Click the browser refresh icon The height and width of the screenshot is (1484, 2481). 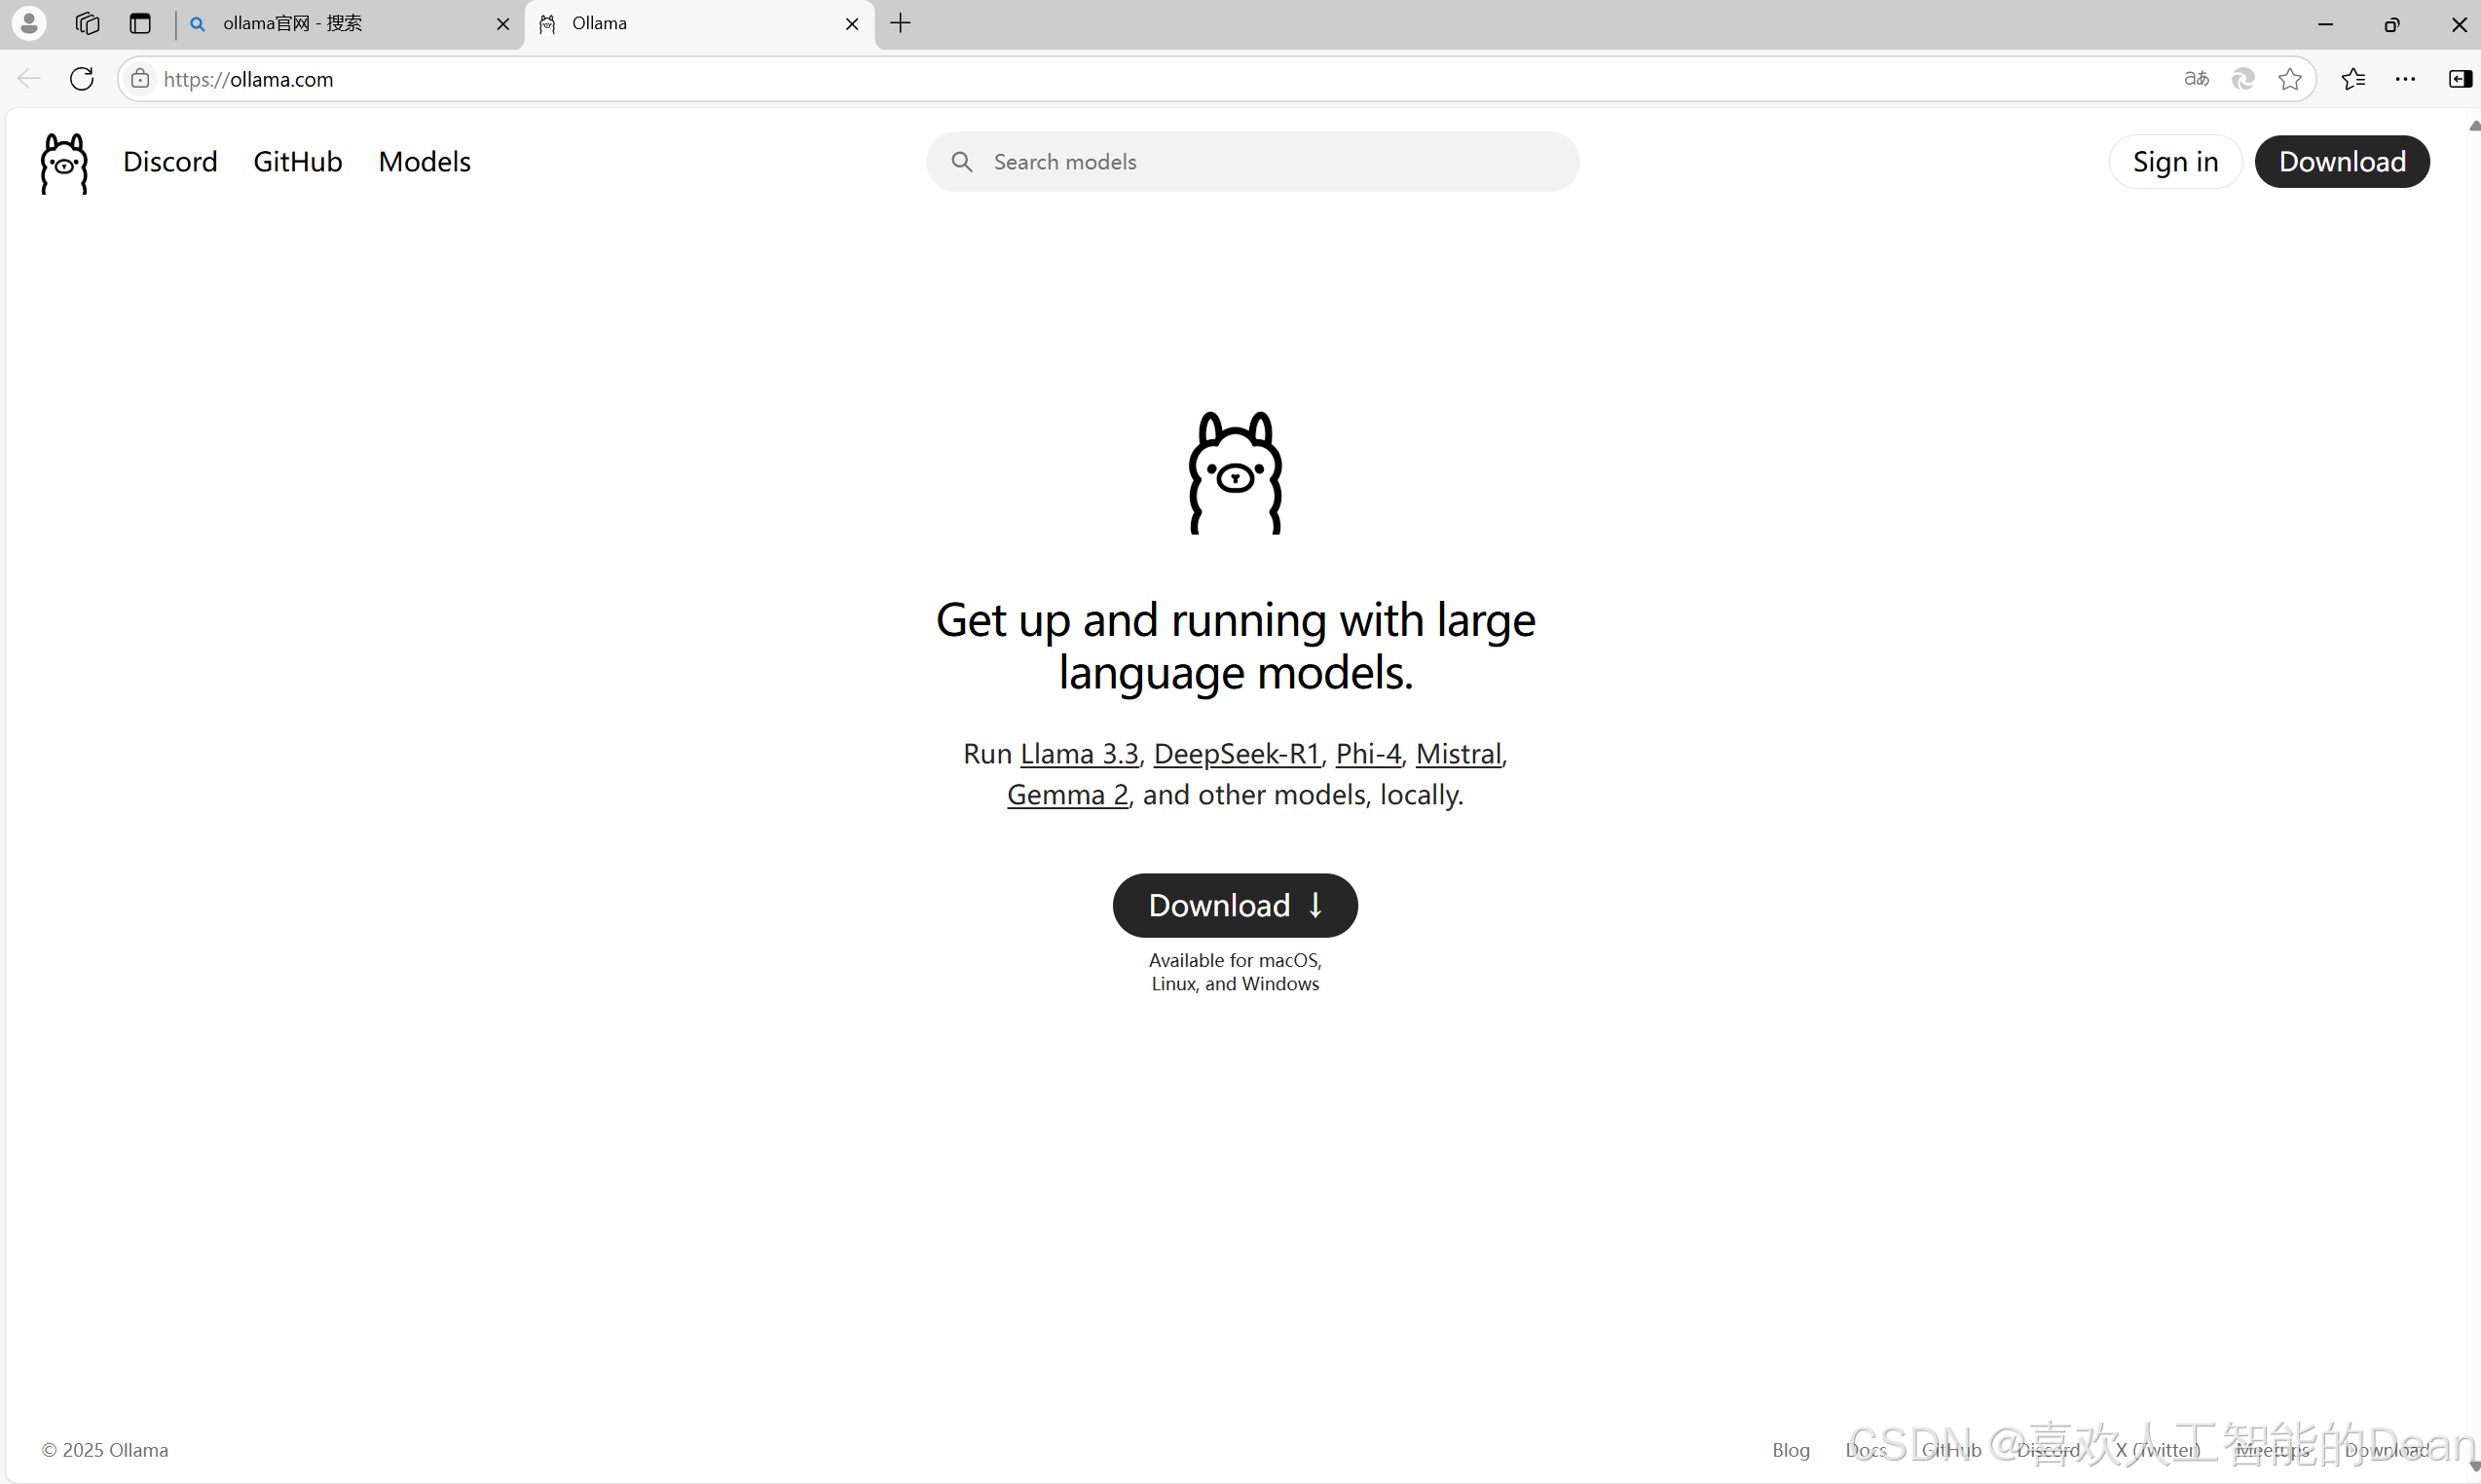pyautogui.click(x=82, y=79)
